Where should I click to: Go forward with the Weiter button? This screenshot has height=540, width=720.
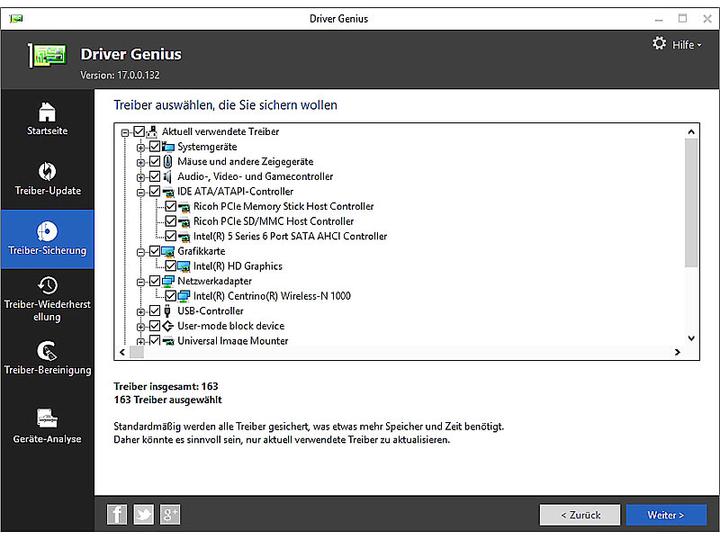[x=666, y=515]
